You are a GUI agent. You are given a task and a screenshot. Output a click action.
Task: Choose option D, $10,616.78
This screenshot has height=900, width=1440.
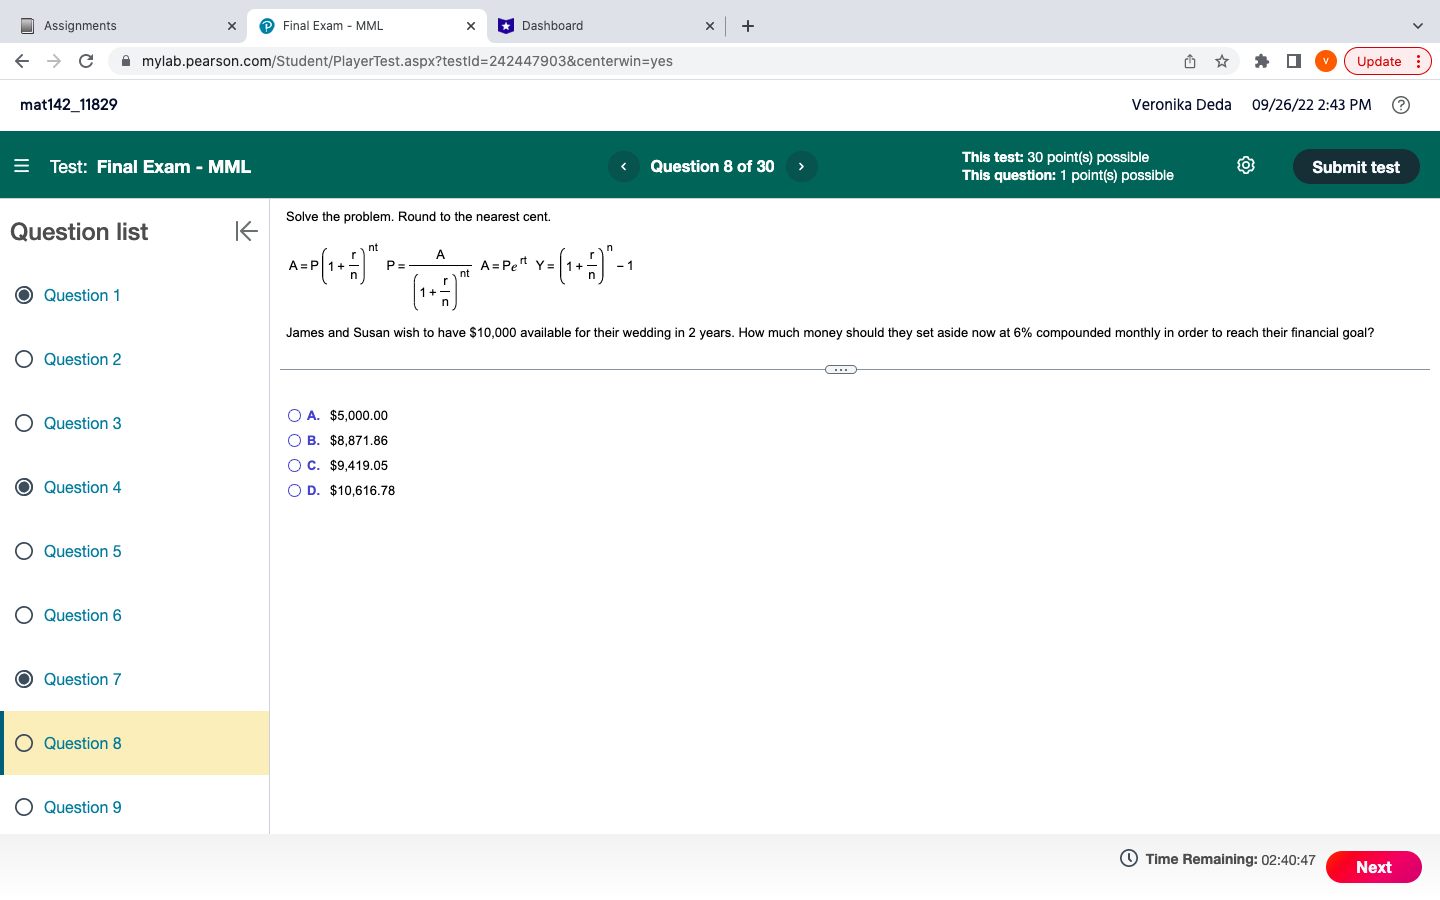294,490
